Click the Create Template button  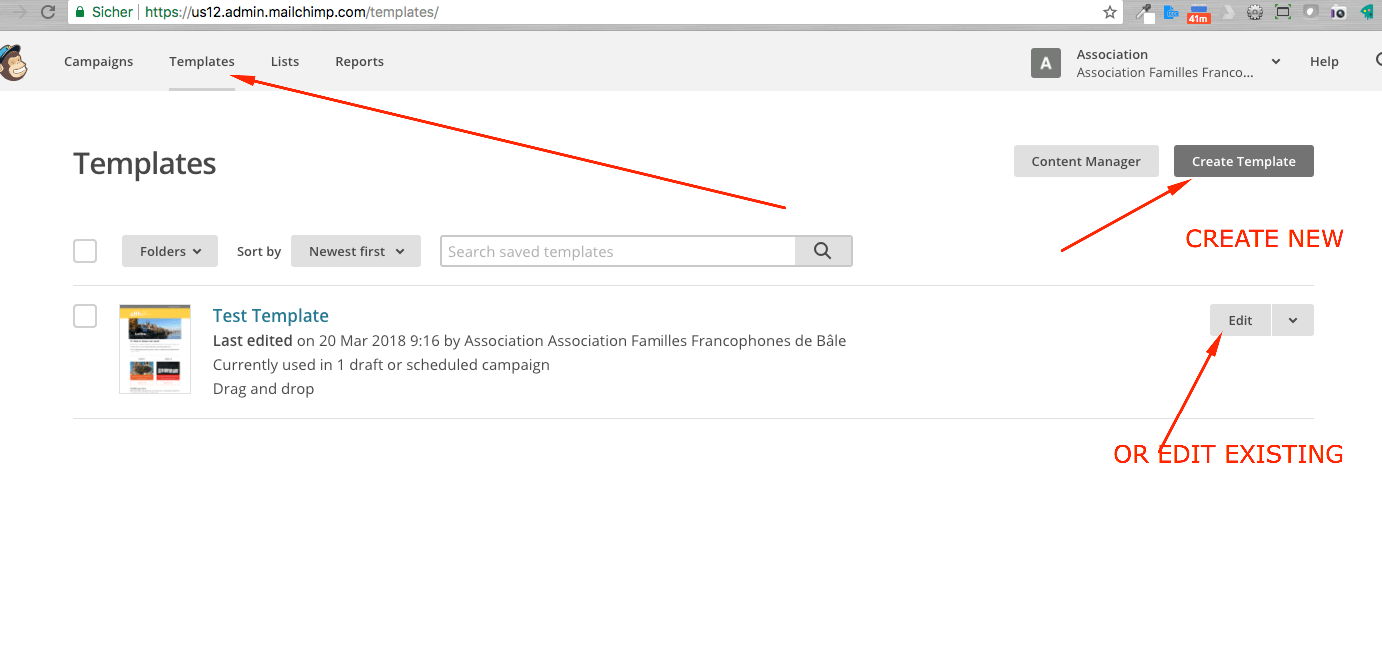pyautogui.click(x=1244, y=161)
